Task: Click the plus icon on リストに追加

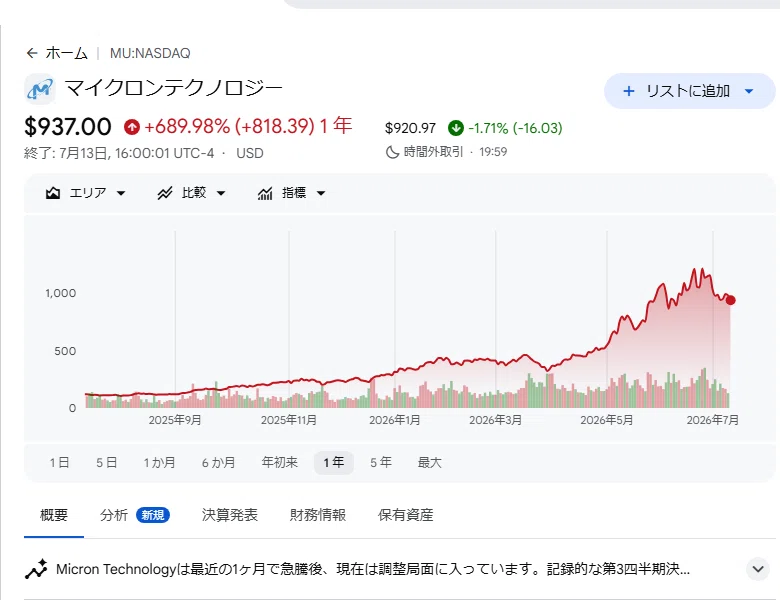Action: coord(629,91)
